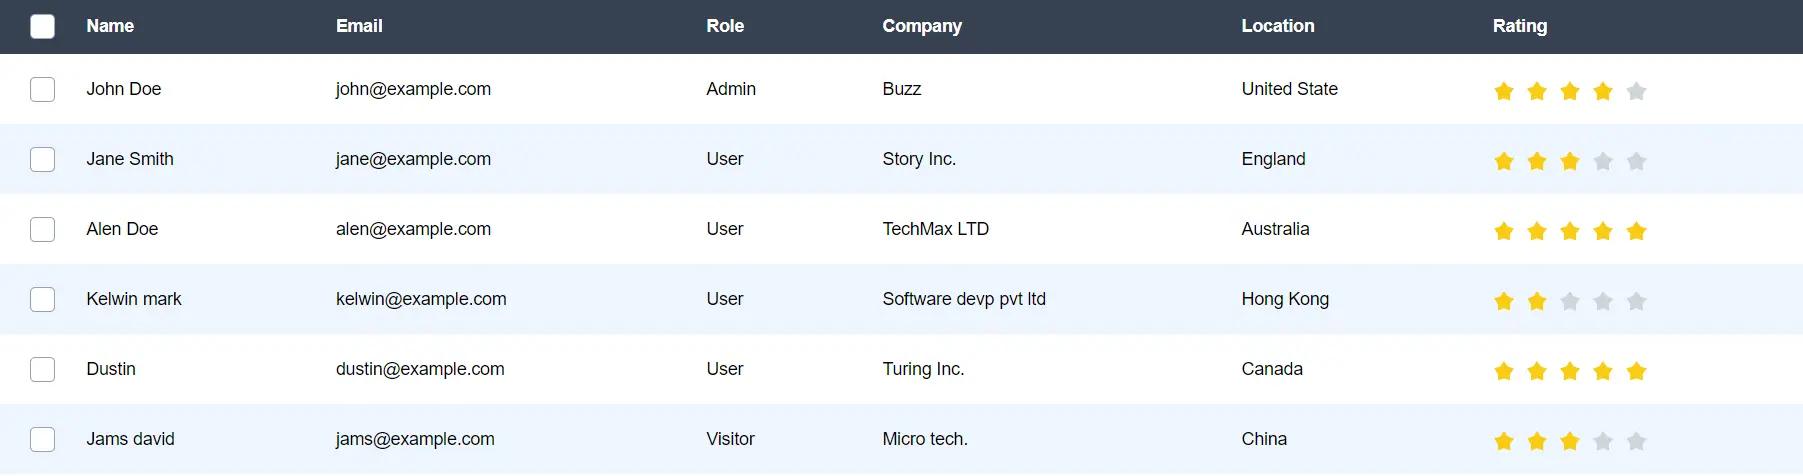This screenshot has height=476, width=1803.
Task: Click the Company column header
Action: point(922,26)
